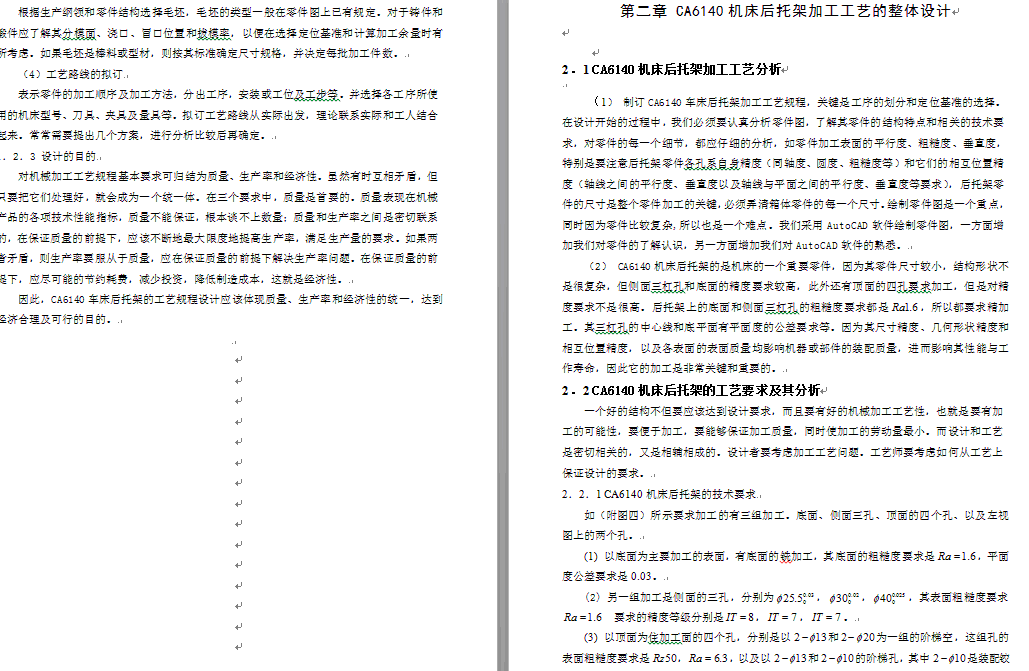Click heading '2．2 CA6140 机床后托架的工艺要求及其分析'
Image resolution: width=1029 pixels, height=671 pixels.
(690, 391)
